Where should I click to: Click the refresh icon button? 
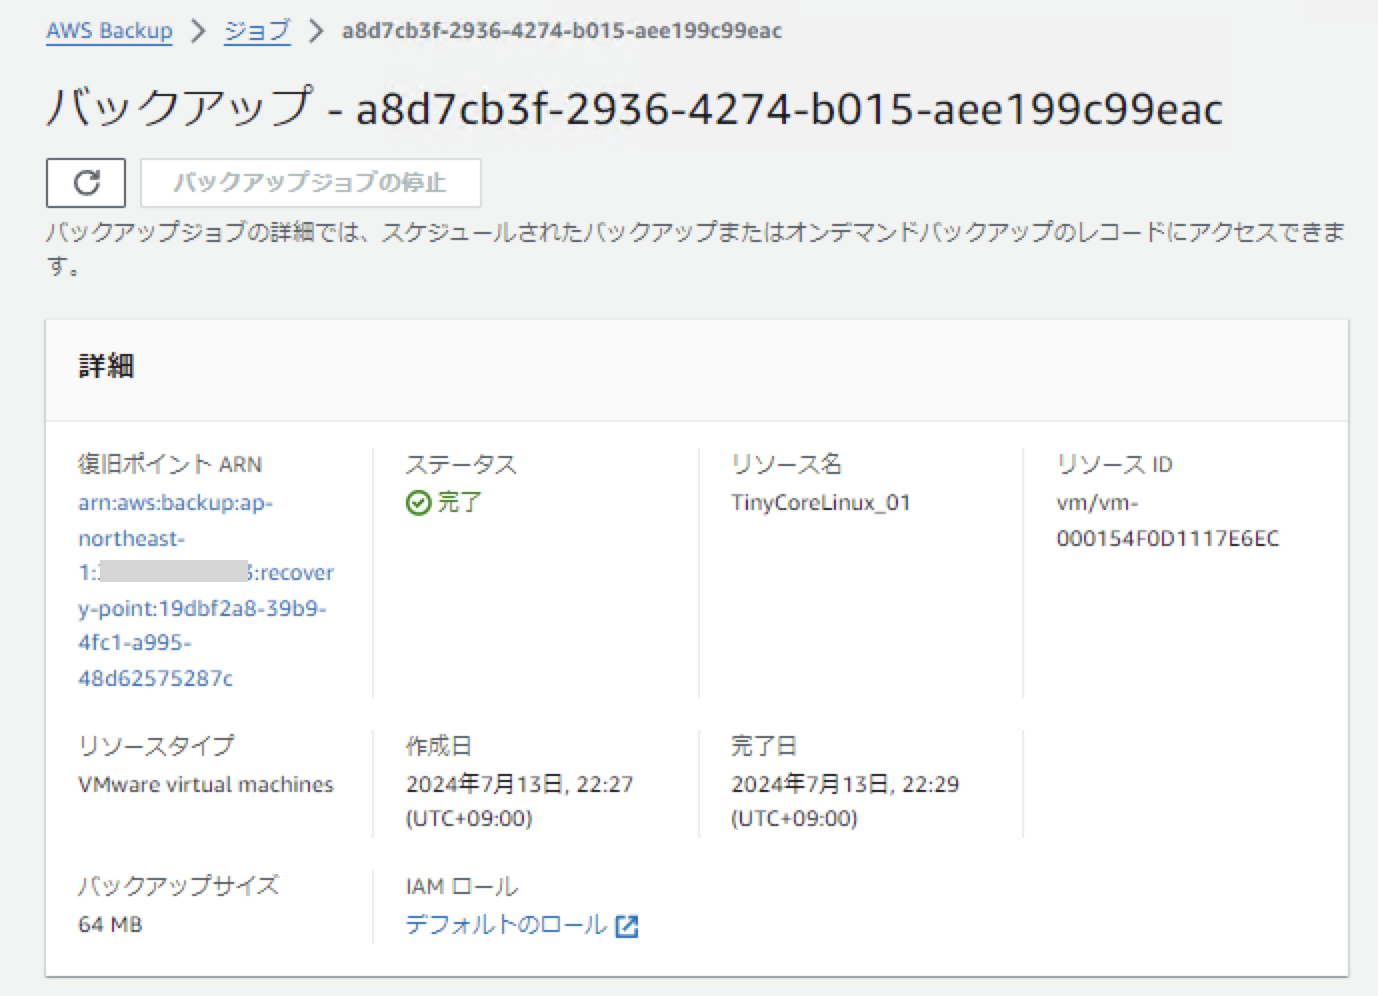pyautogui.click(x=86, y=183)
